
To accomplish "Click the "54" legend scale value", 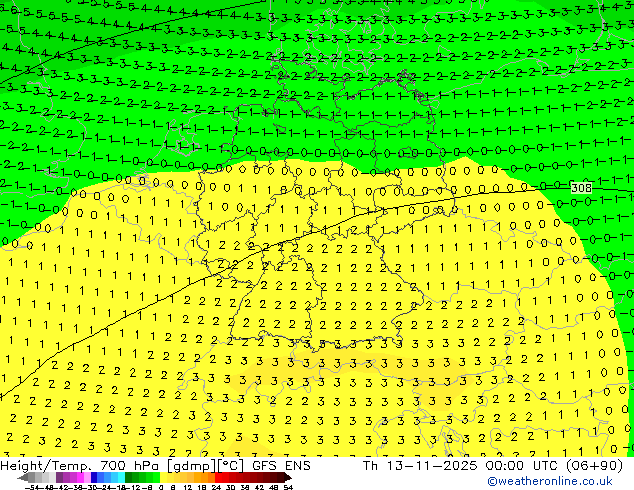I will [287, 488].
